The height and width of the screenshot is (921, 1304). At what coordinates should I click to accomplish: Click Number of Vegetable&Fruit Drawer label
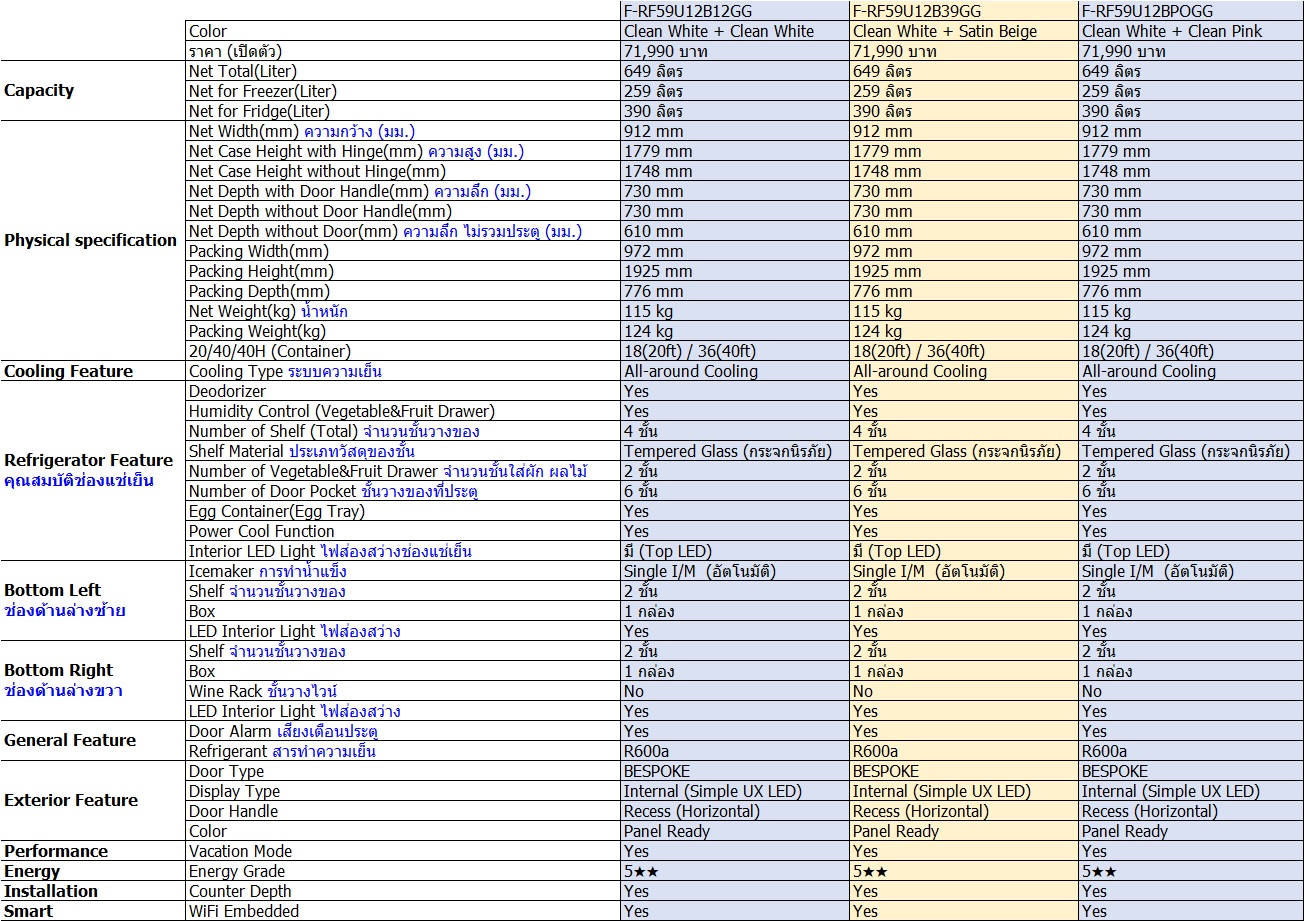(388, 471)
